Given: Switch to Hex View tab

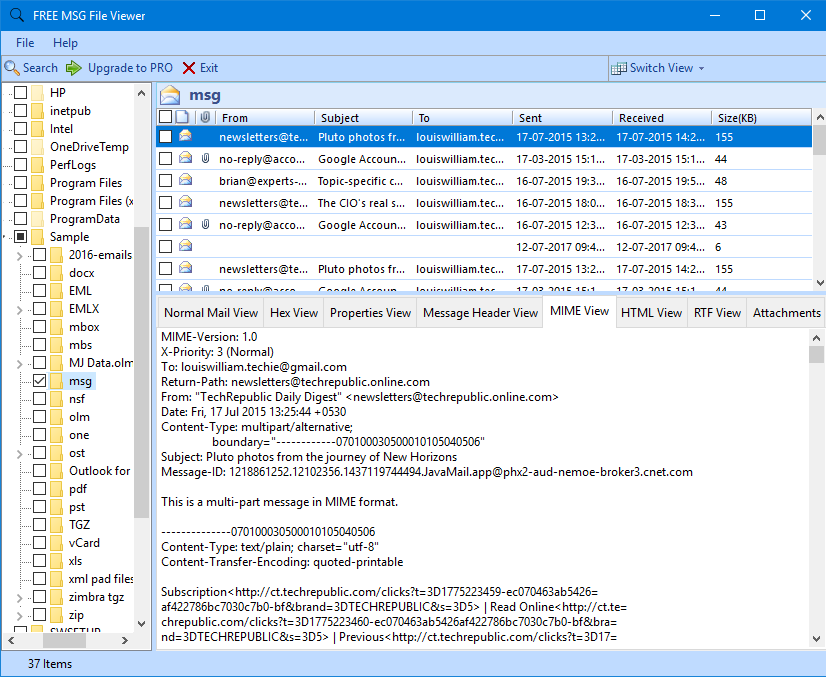Looking at the screenshot, I should 294,313.
